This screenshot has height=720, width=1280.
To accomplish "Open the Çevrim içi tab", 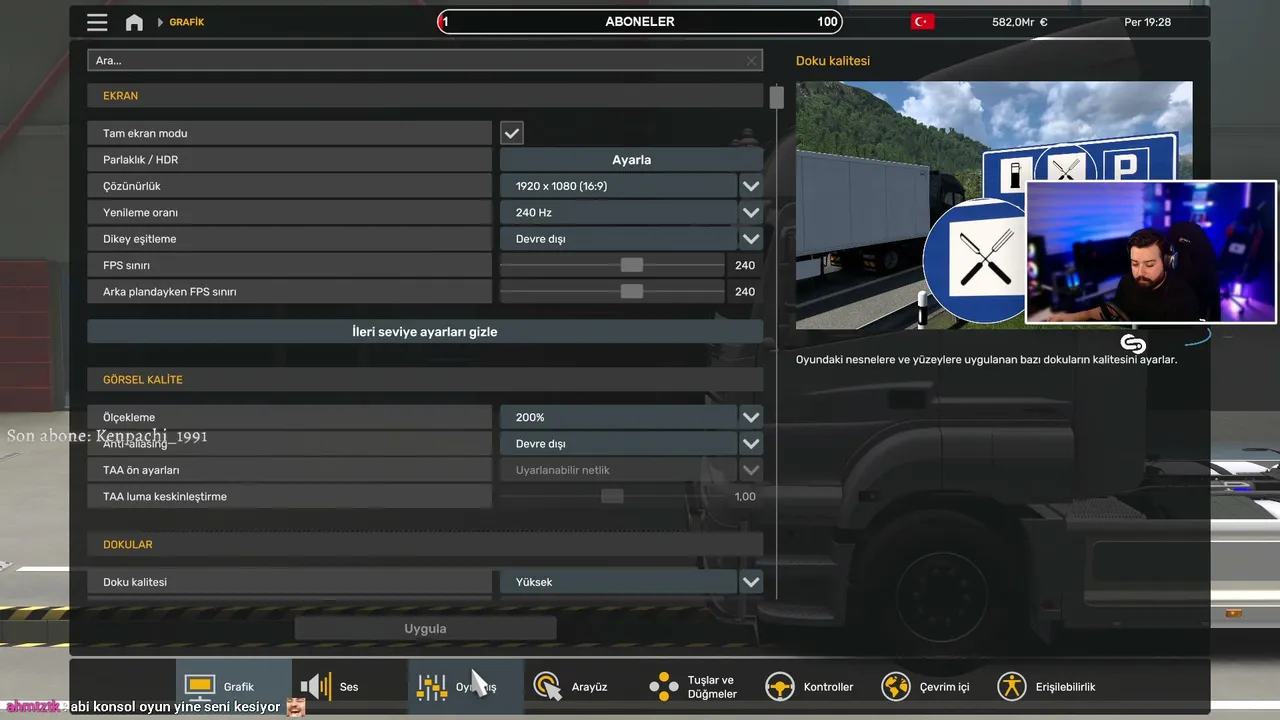I will click(930, 687).
